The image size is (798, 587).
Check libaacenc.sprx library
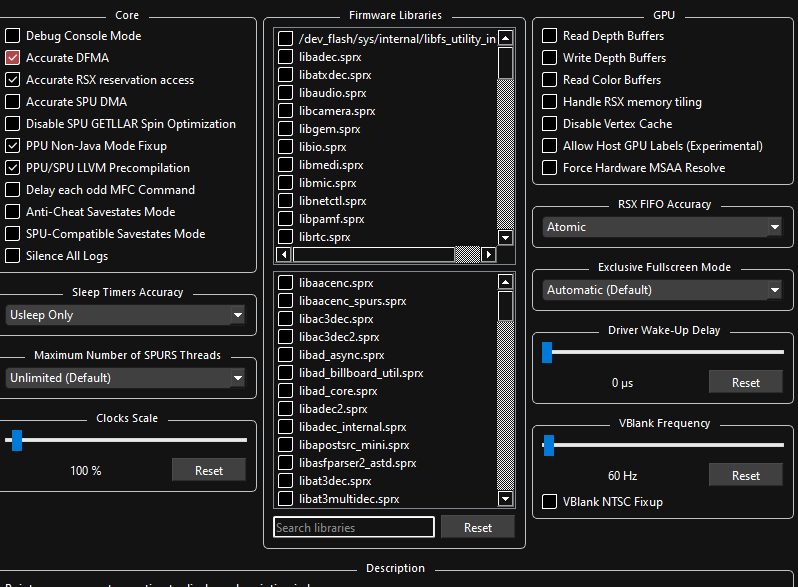click(x=286, y=283)
